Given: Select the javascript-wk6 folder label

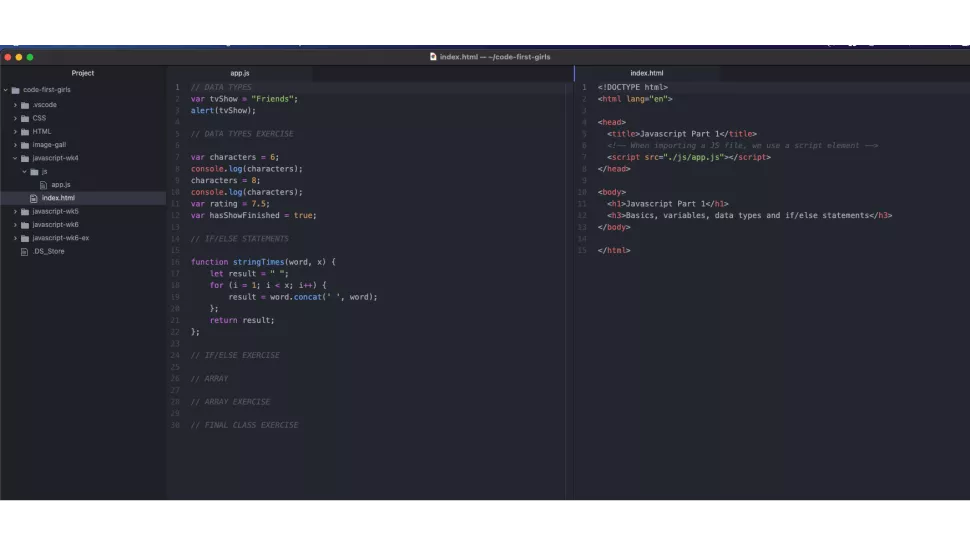Looking at the screenshot, I should (x=55, y=225).
